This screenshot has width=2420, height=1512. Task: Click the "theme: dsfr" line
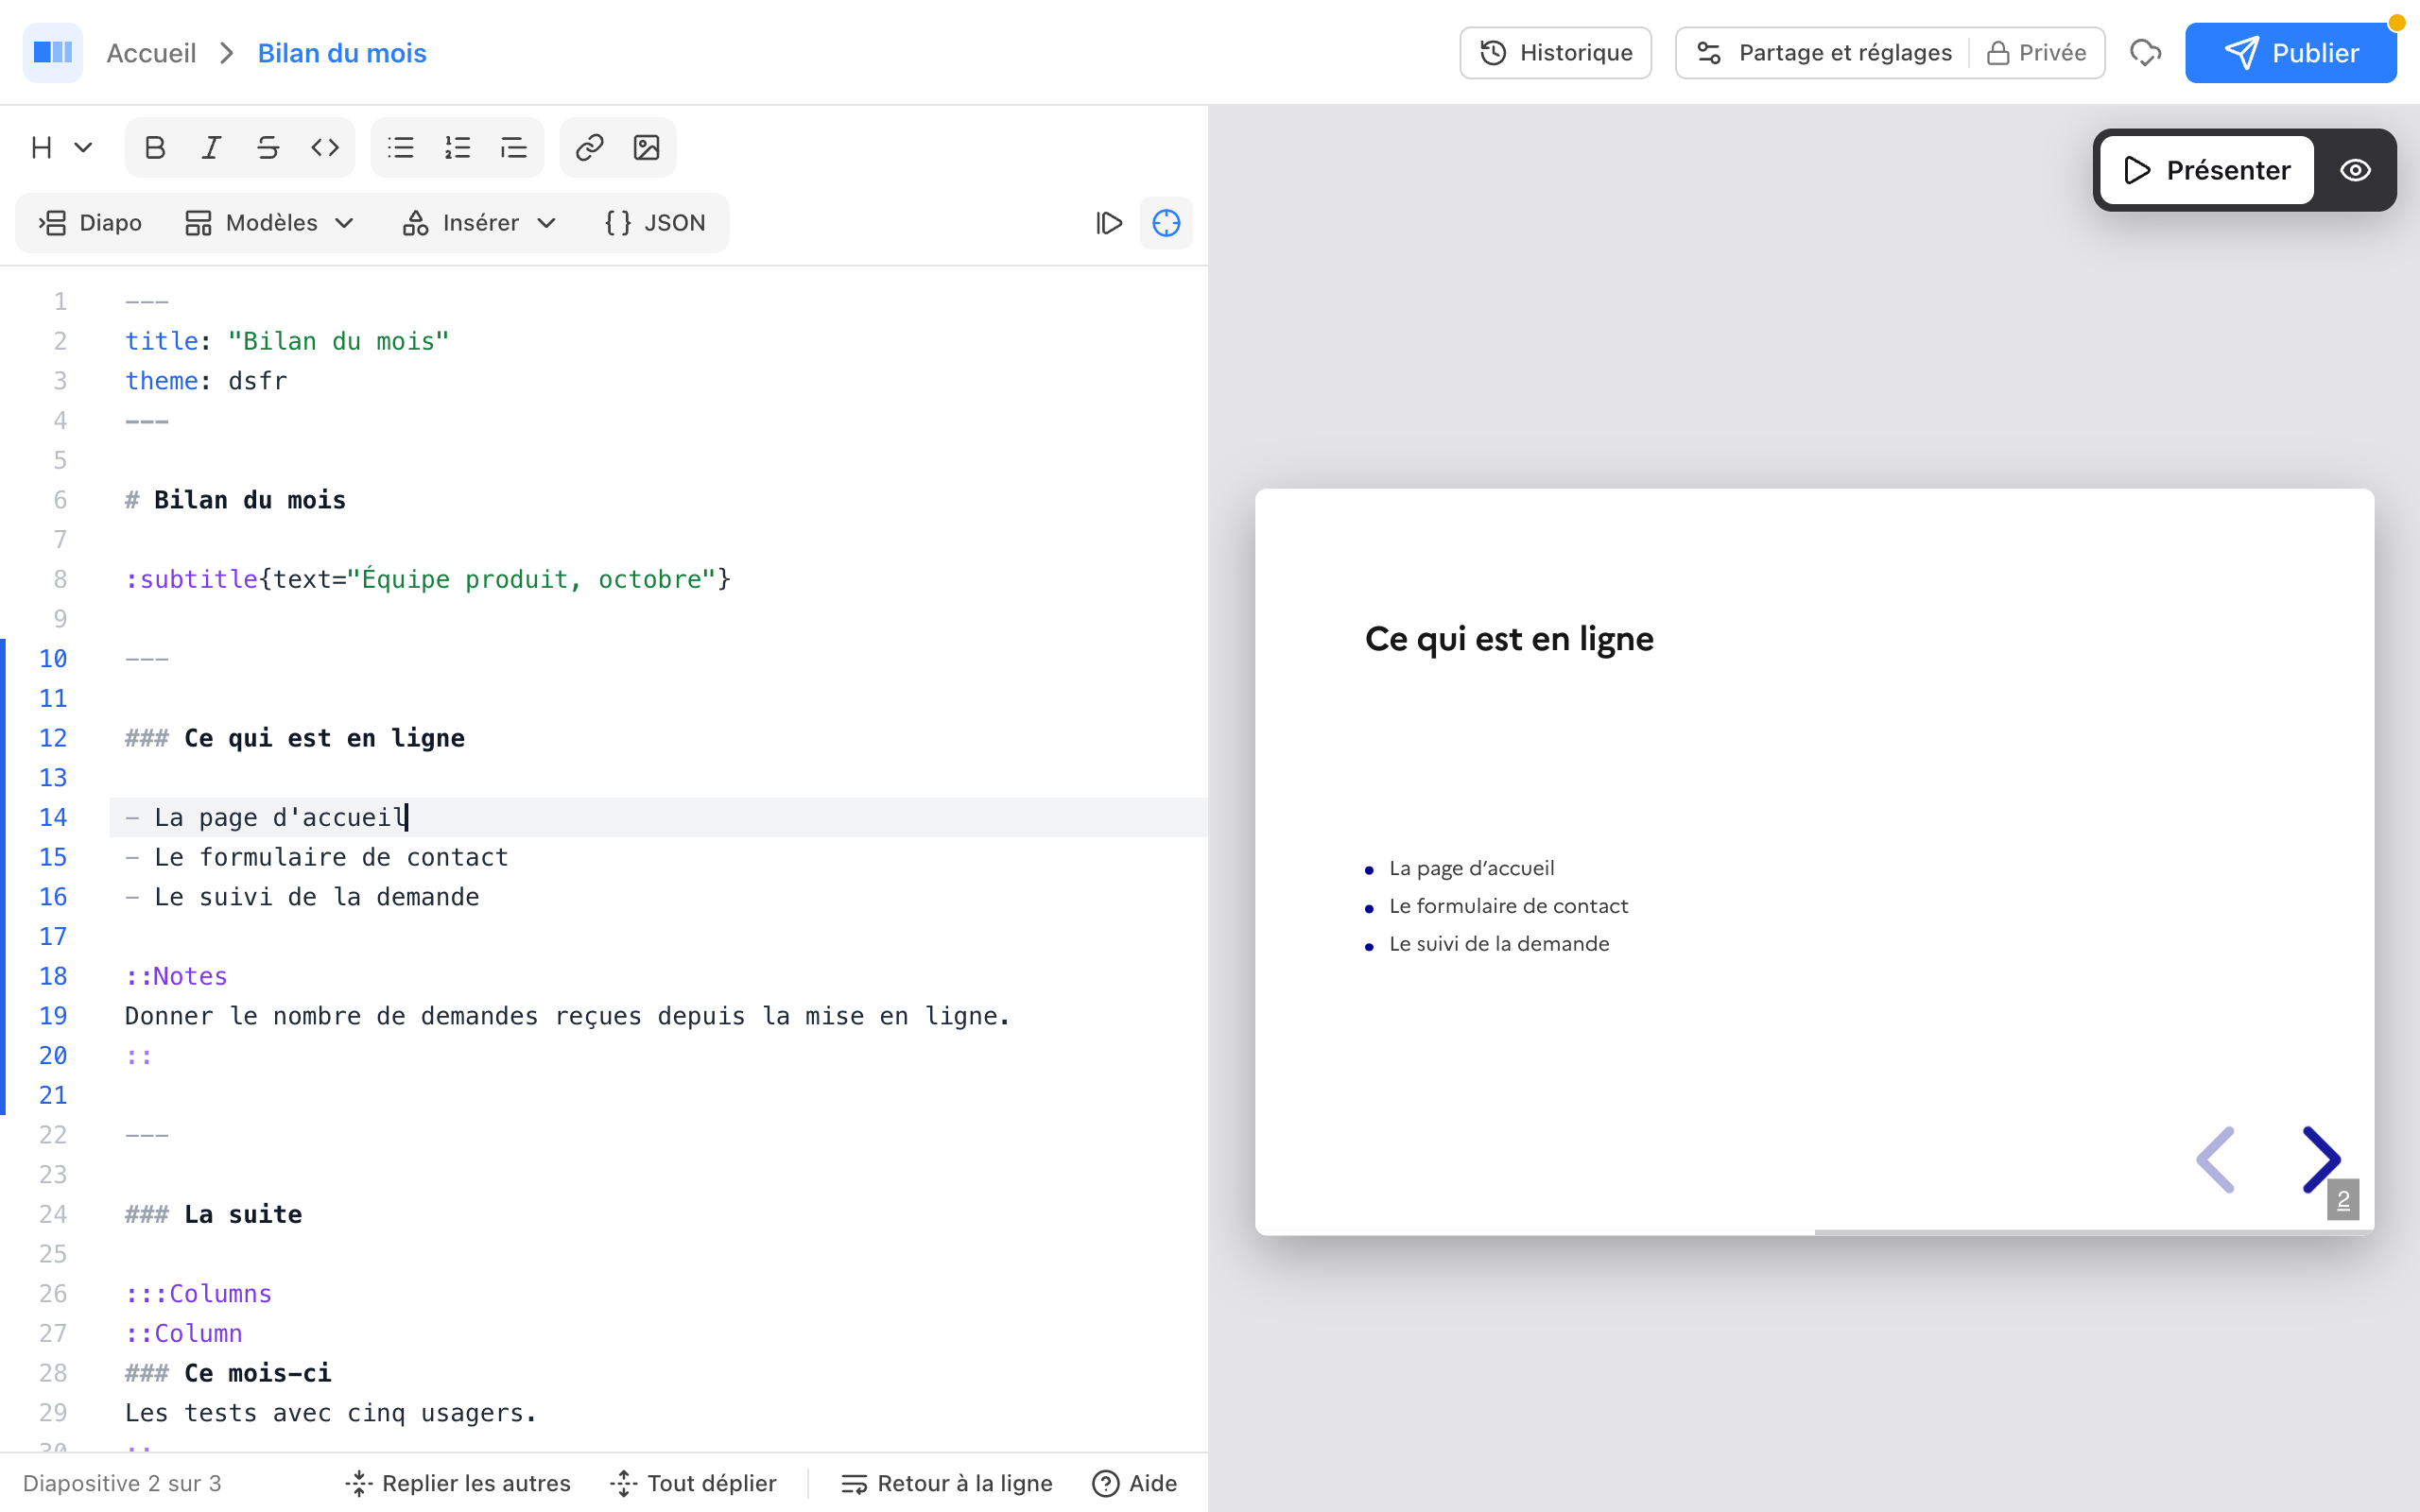(206, 381)
